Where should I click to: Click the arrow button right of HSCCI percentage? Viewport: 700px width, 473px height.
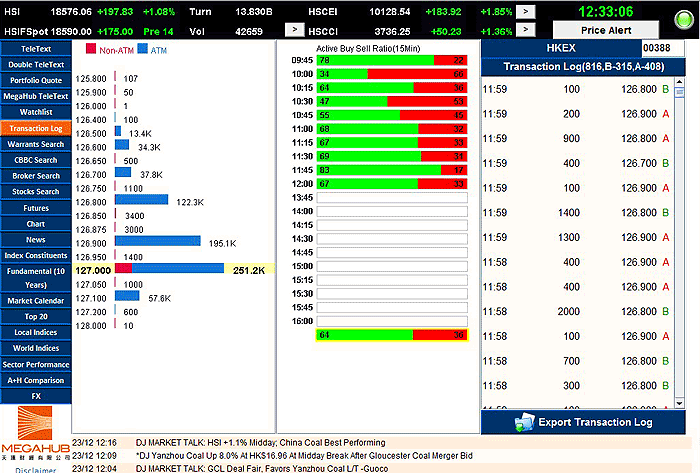point(527,31)
